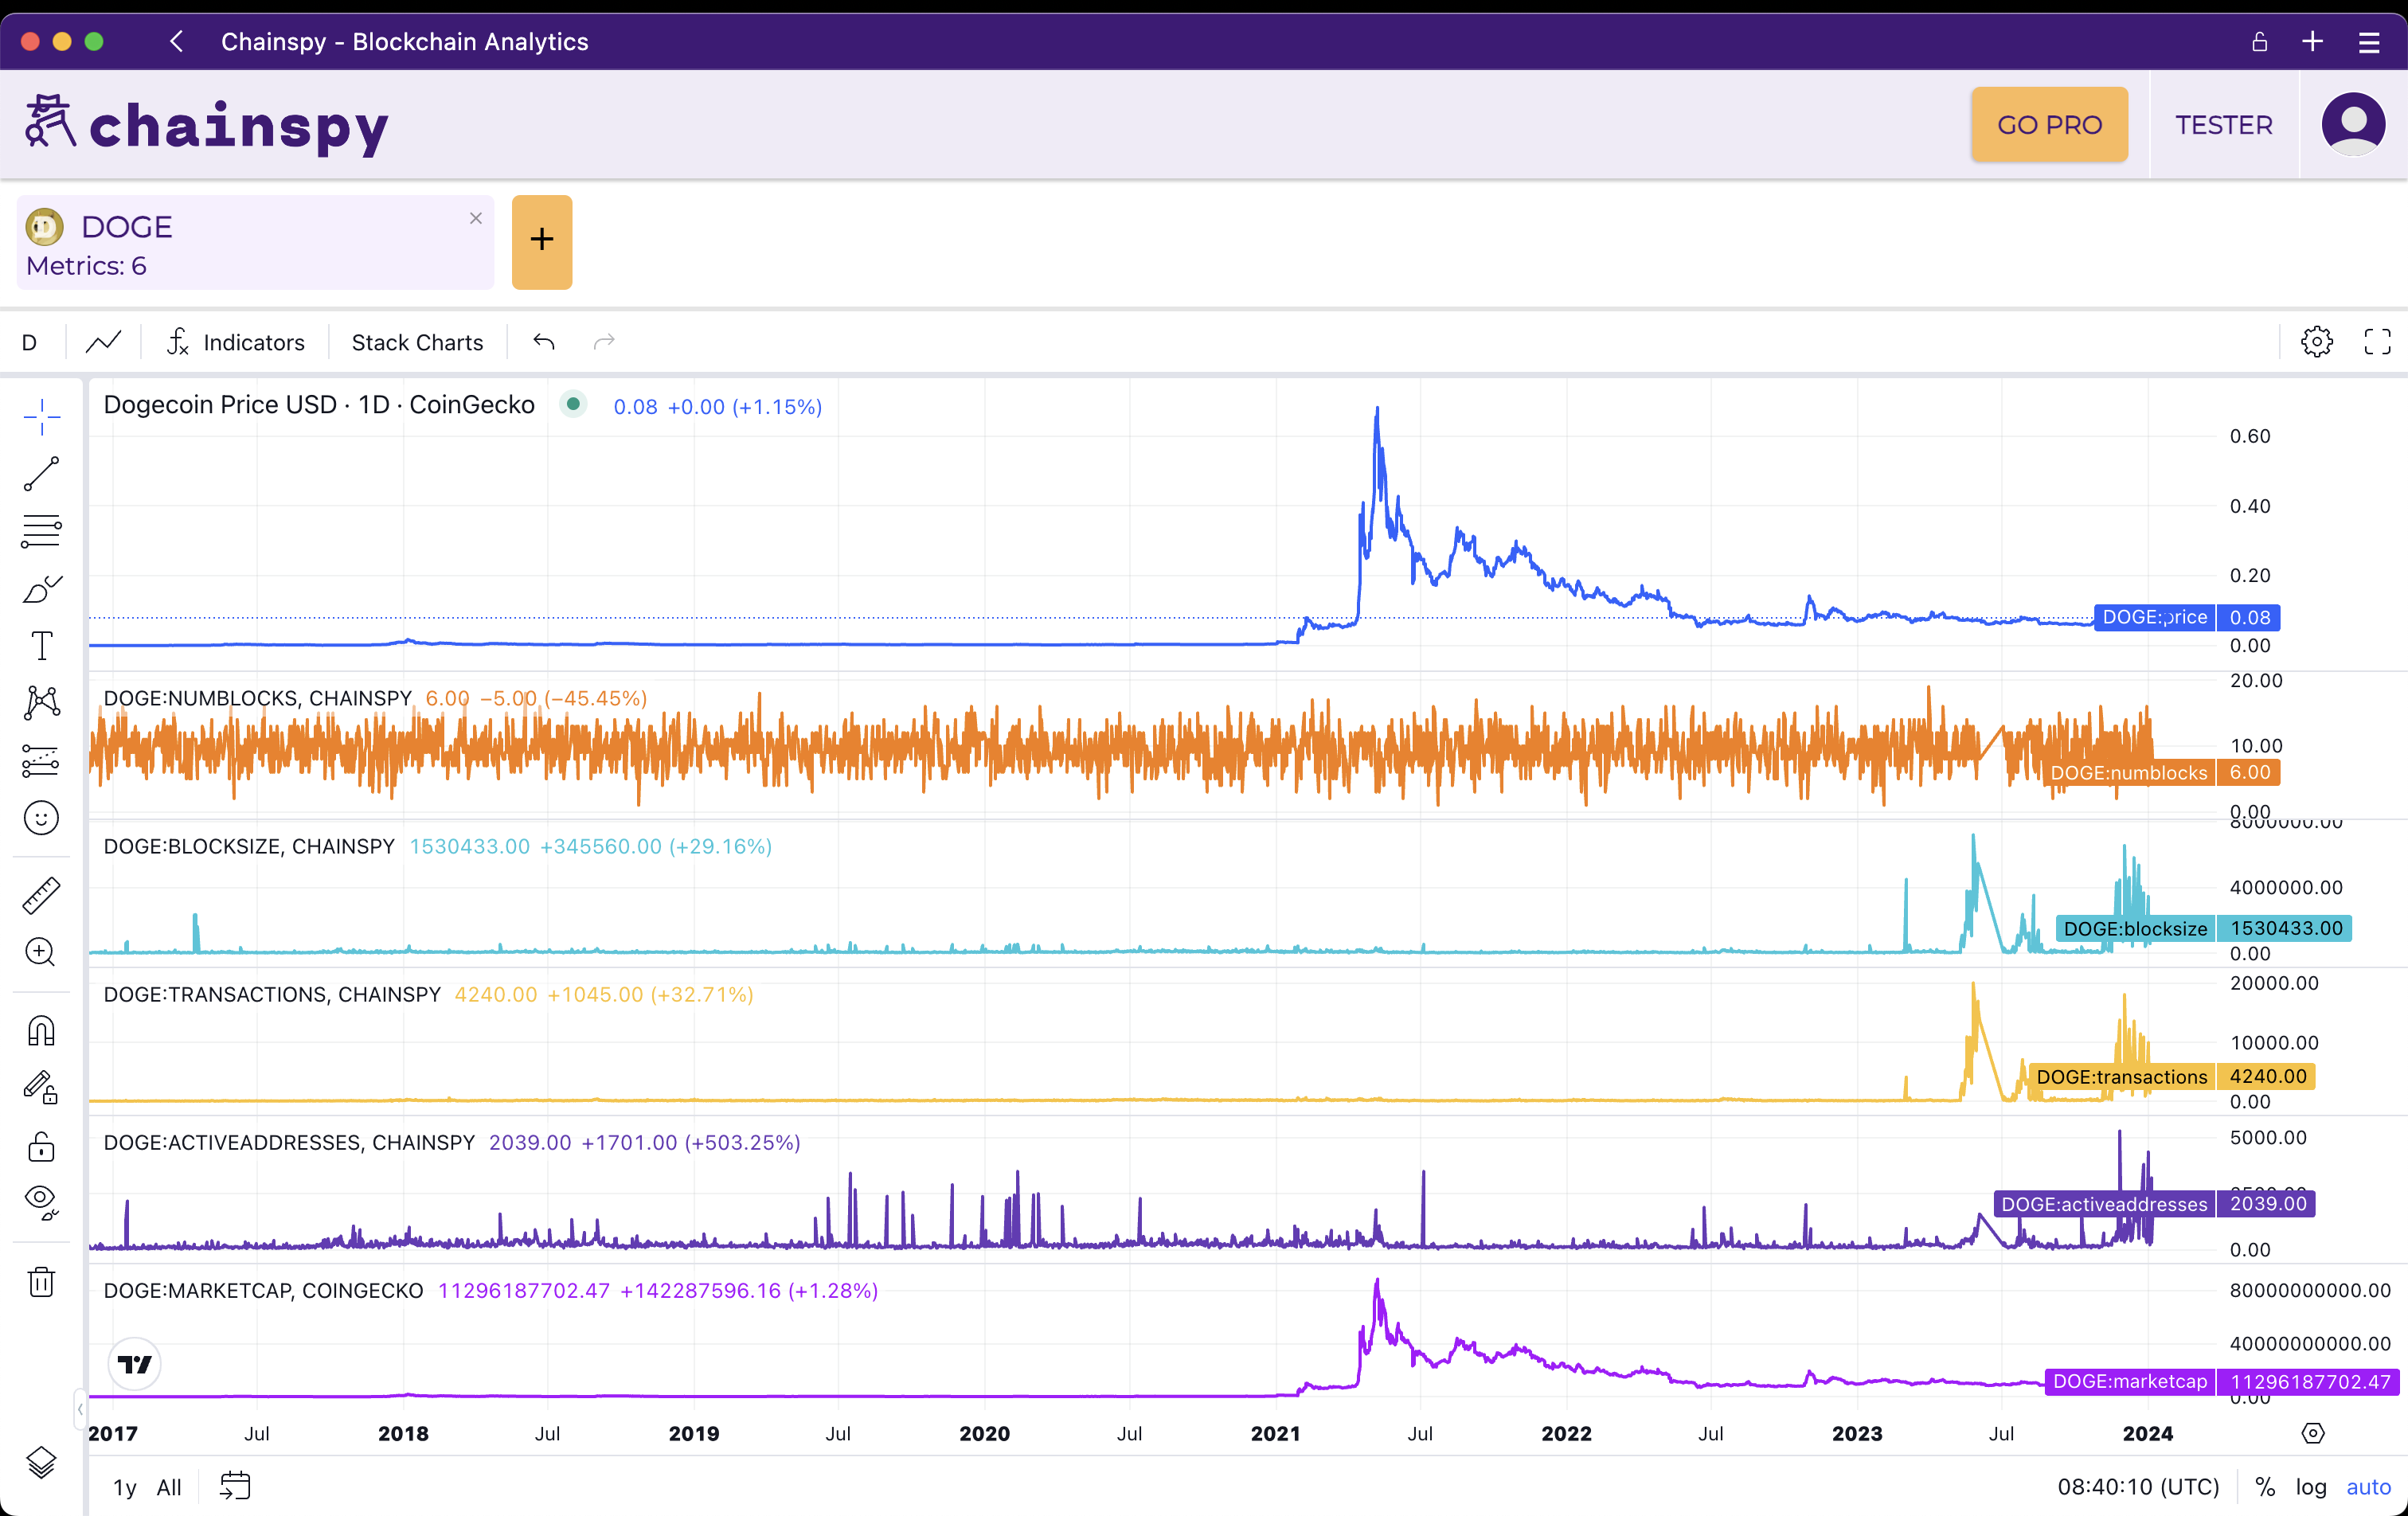This screenshot has height=1516, width=2408.
Task: Open the emoji icons tool
Action: point(42,818)
